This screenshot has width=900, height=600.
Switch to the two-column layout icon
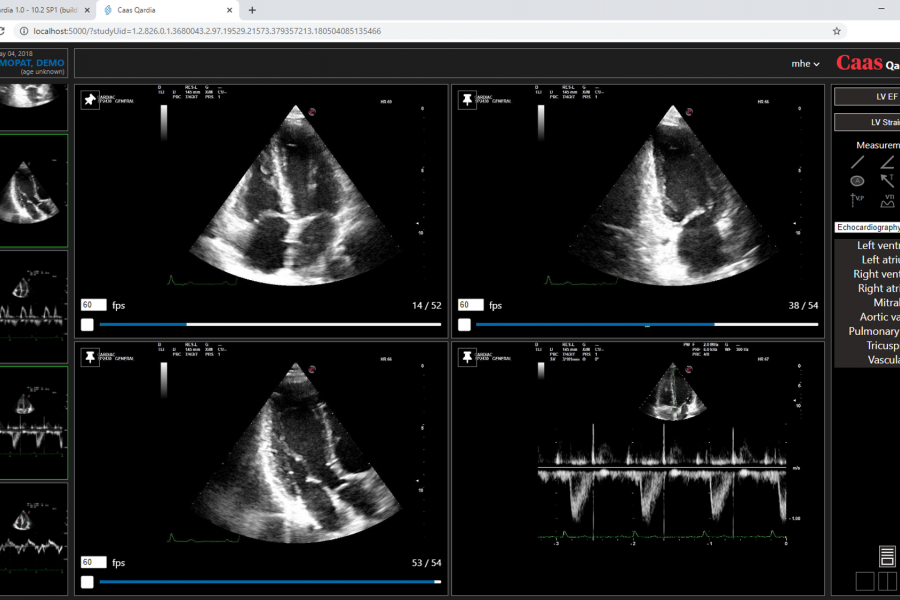click(x=887, y=581)
